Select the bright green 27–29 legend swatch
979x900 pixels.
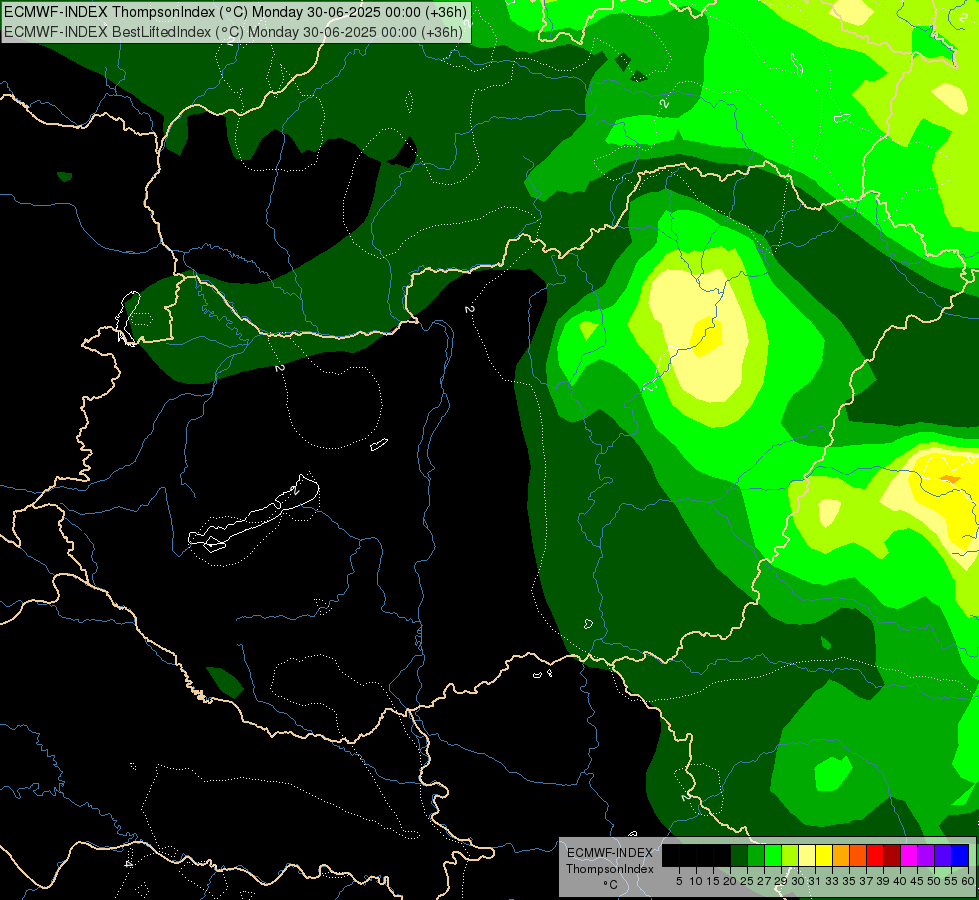pyautogui.click(x=773, y=855)
